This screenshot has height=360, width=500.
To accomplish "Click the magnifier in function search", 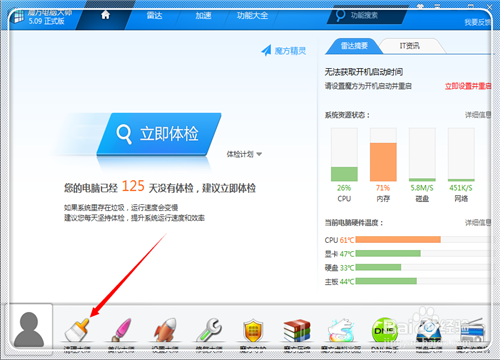I will (340, 15).
